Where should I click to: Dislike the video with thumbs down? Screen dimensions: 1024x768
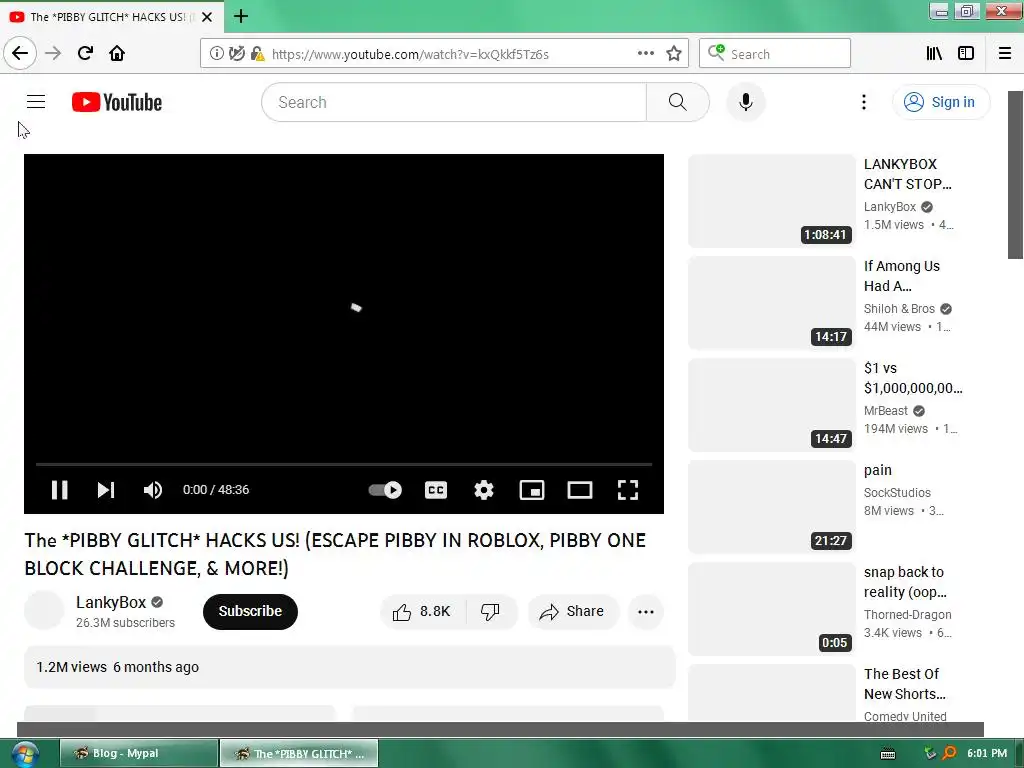click(491, 611)
